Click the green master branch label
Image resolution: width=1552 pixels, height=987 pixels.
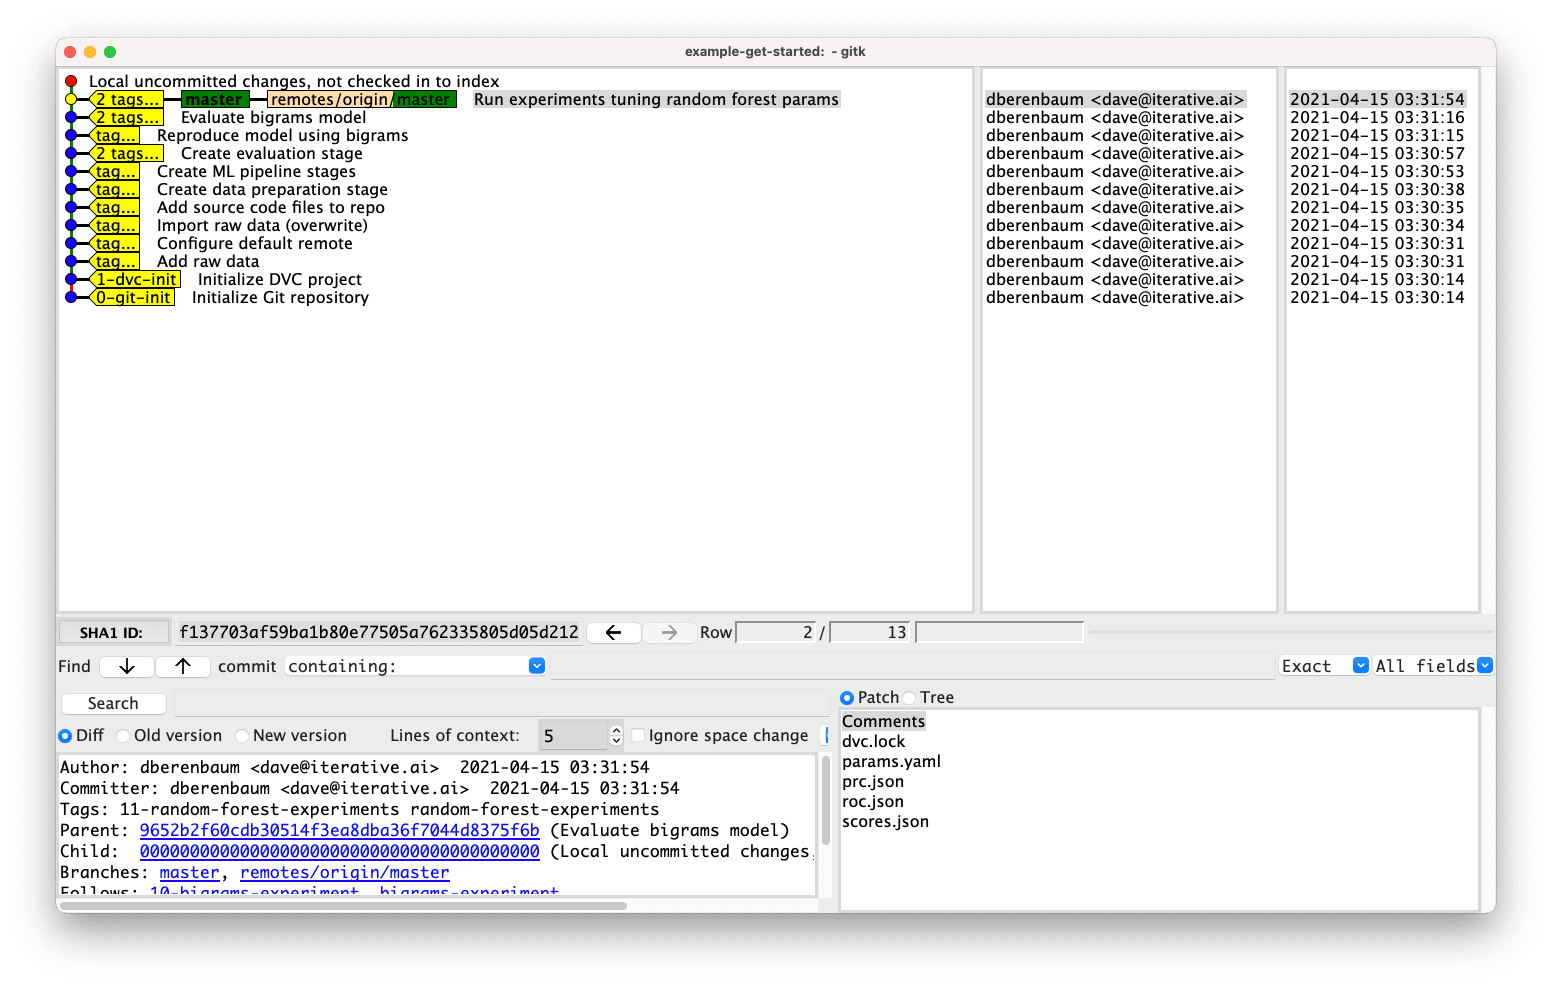click(x=213, y=99)
